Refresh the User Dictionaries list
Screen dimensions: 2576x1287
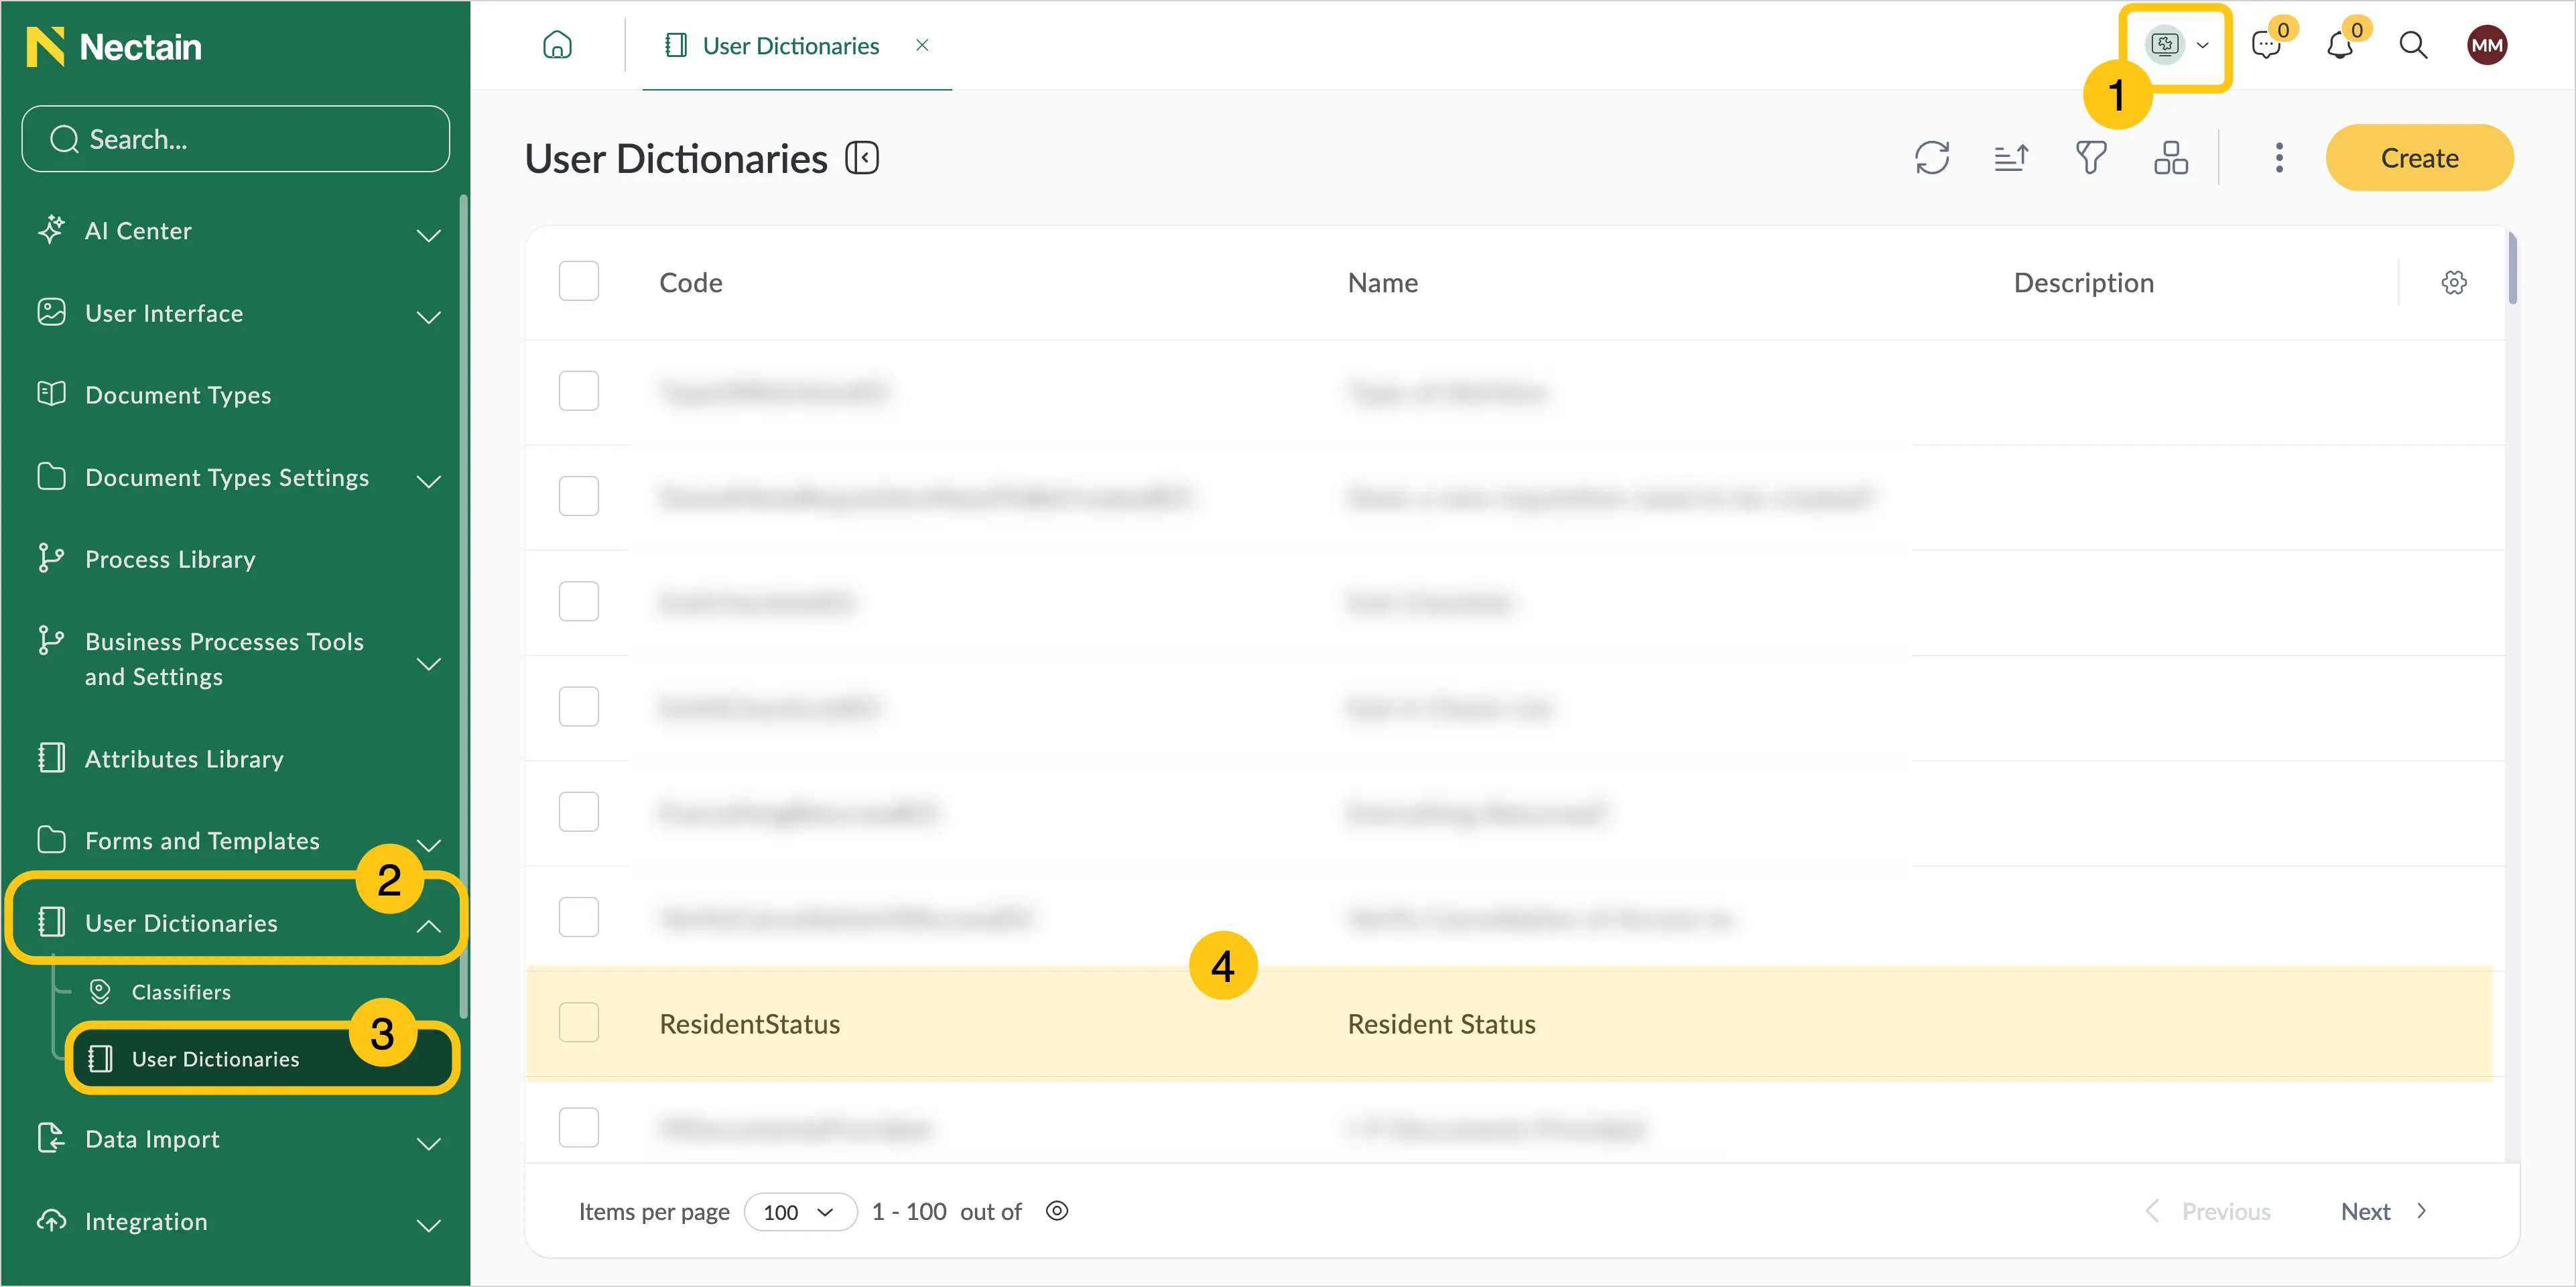coord(1932,158)
